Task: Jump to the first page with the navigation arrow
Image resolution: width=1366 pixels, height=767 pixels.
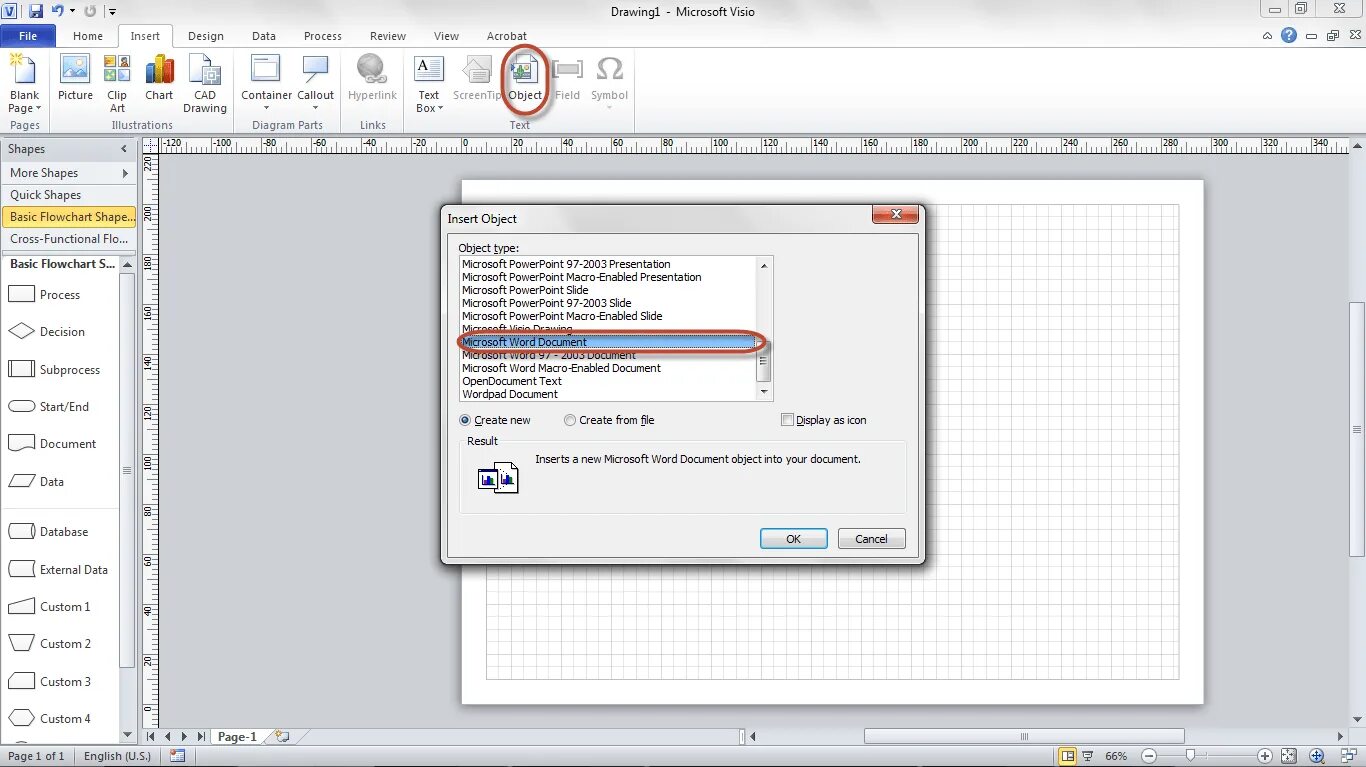Action: tap(152, 736)
